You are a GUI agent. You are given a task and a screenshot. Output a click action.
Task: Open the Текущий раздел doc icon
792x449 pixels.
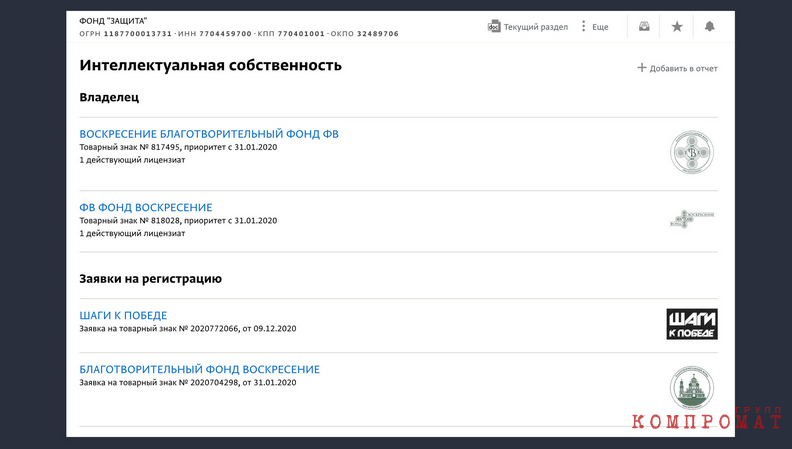(x=493, y=27)
